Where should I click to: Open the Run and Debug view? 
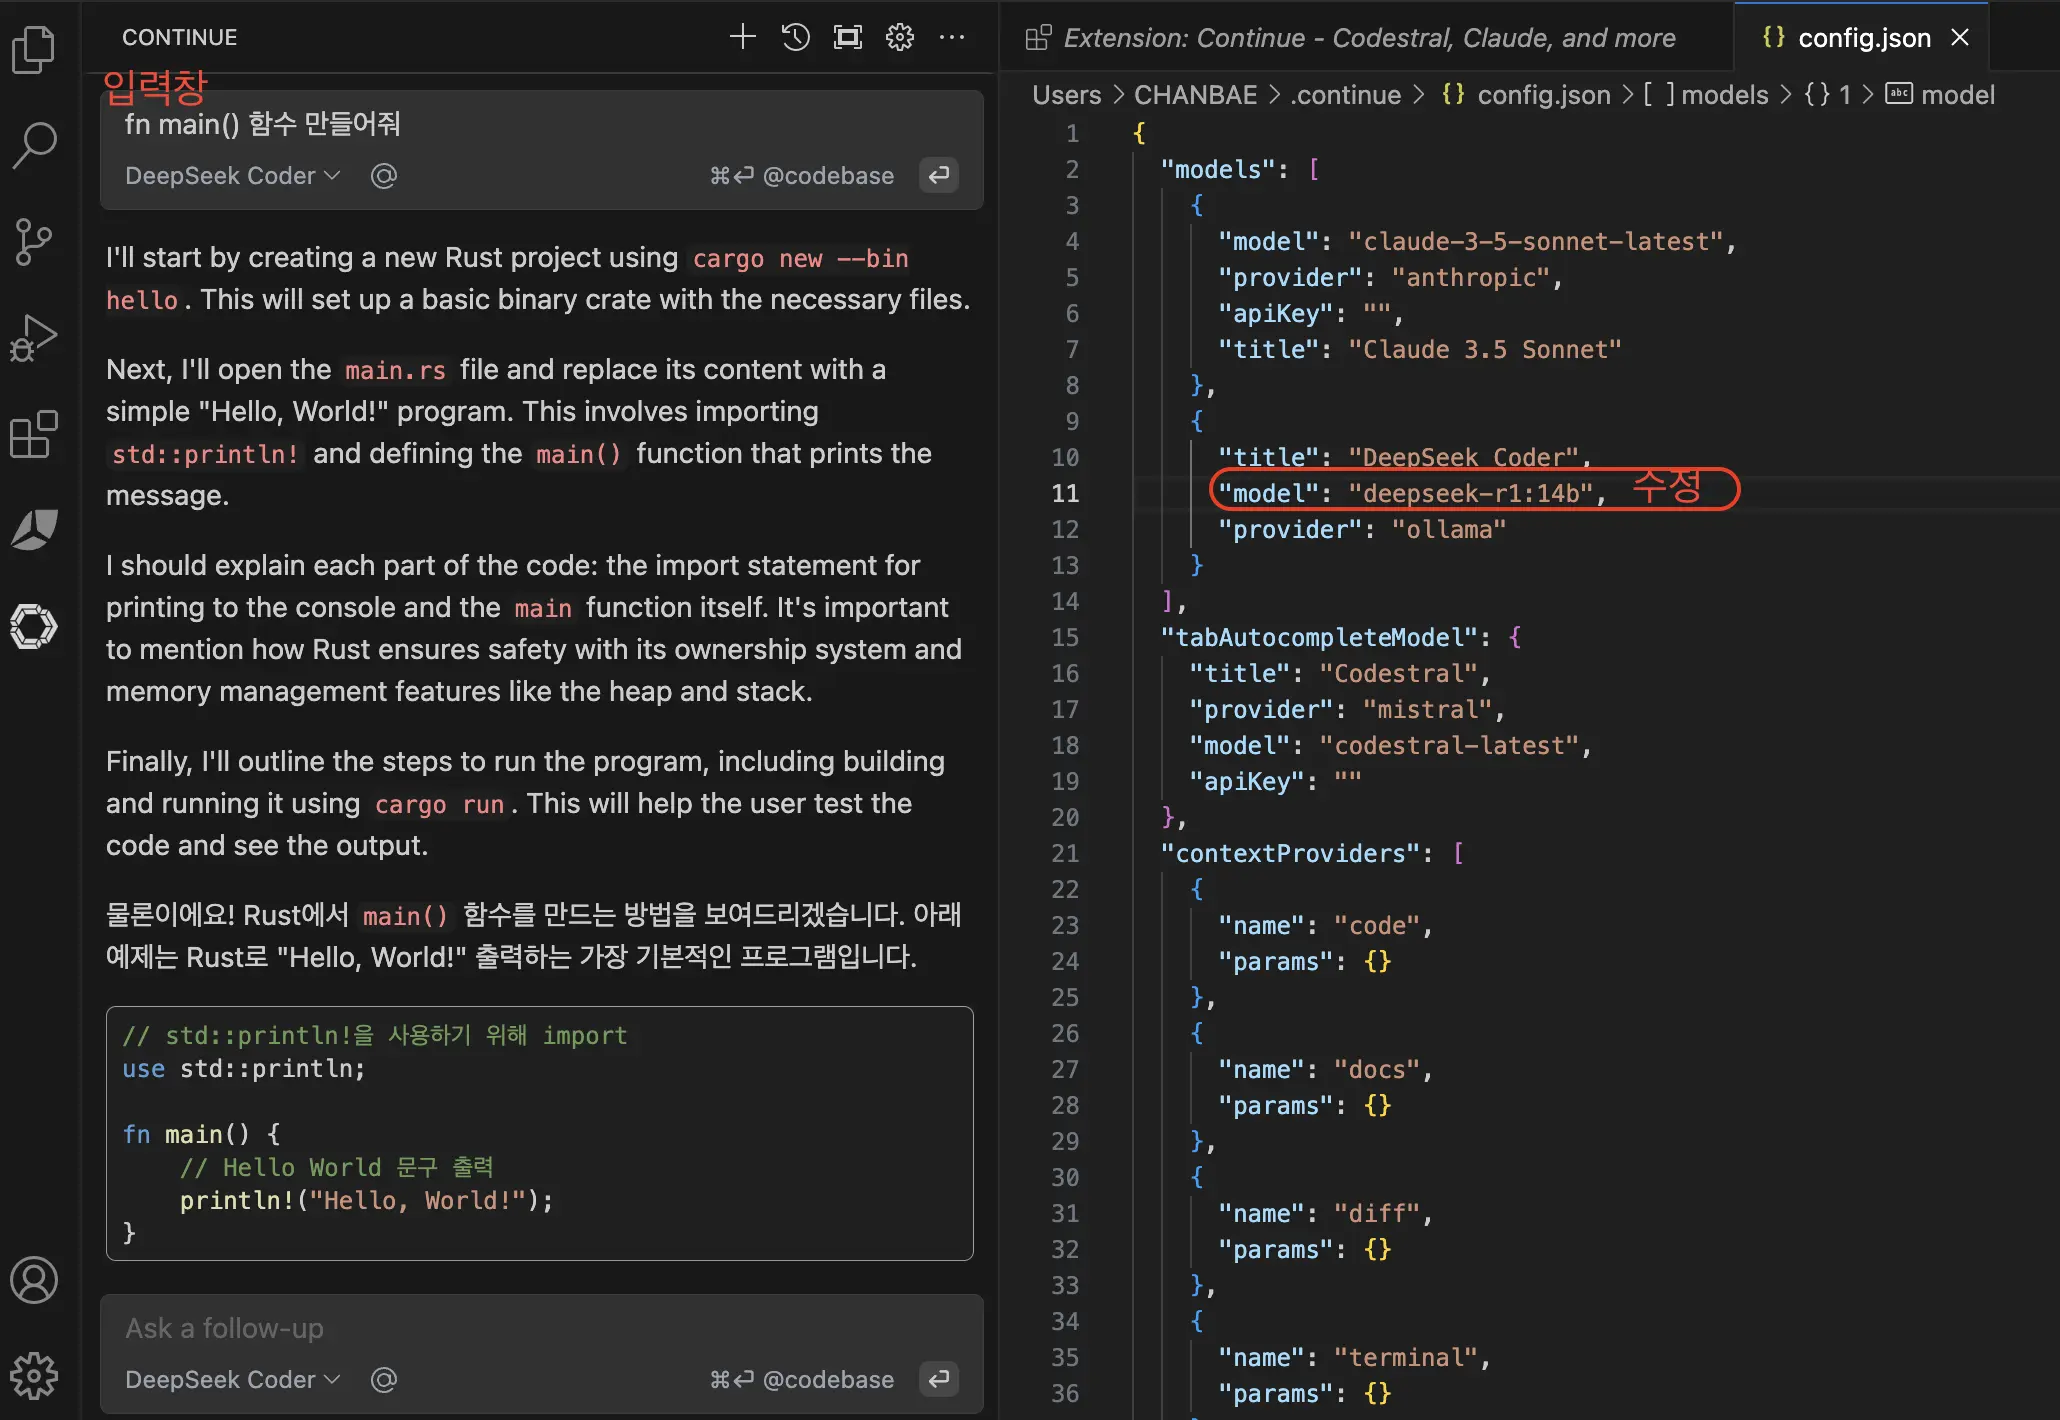click(34, 338)
